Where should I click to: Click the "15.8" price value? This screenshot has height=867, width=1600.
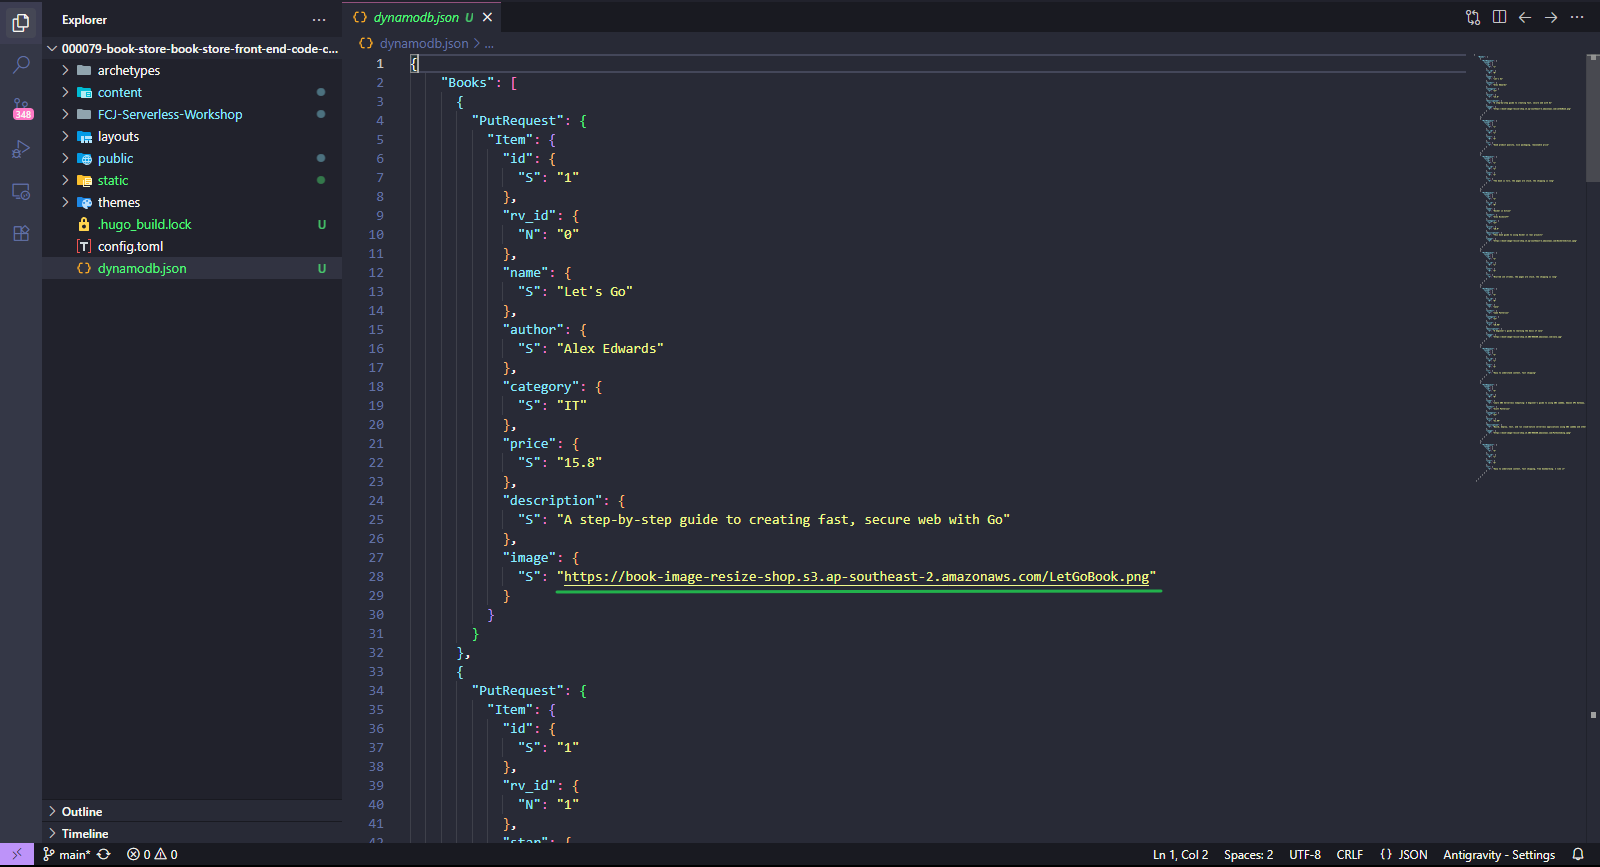579,463
